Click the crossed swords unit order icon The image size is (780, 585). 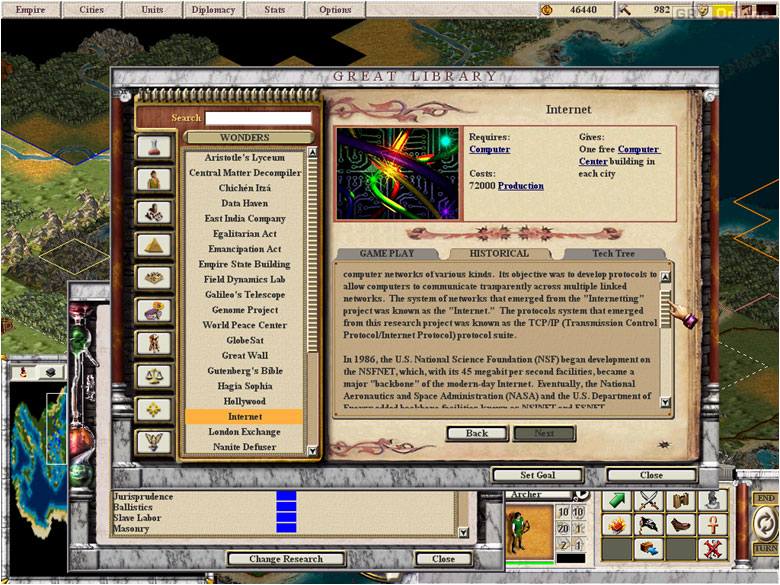(x=650, y=501)
